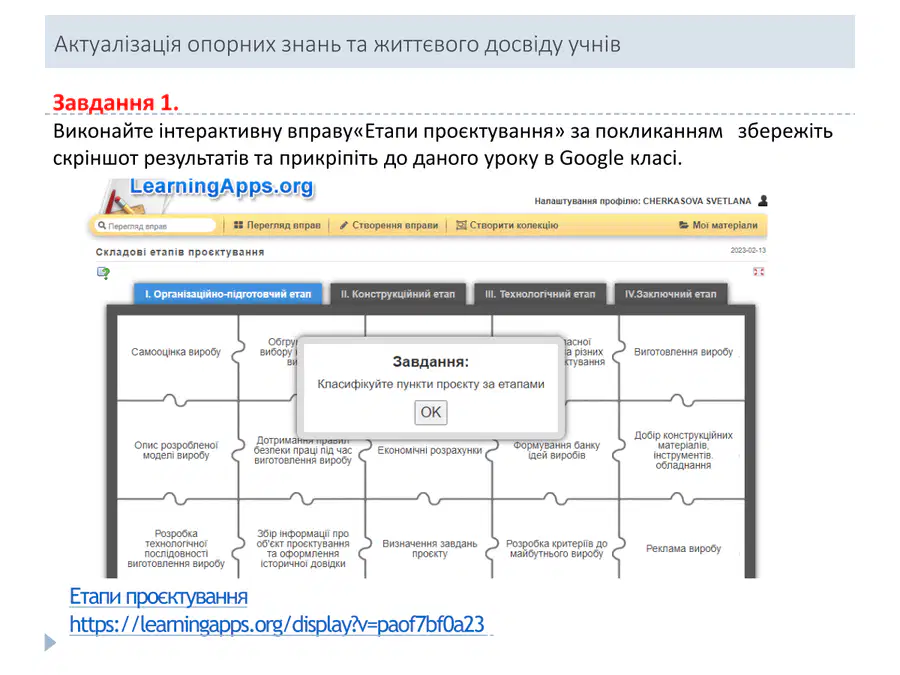
Task: Click the Розробка технологічної послідовності piece
Action: click(176, 549)
